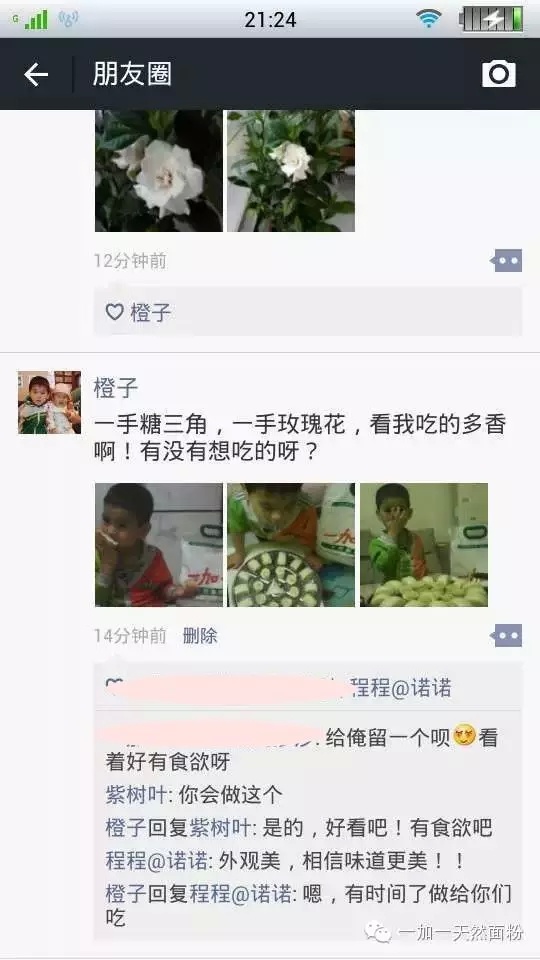The width and height of the screenshot is (540, 960).
Task: Tap the cellular signal bars icon
Action: click(36, 20)
